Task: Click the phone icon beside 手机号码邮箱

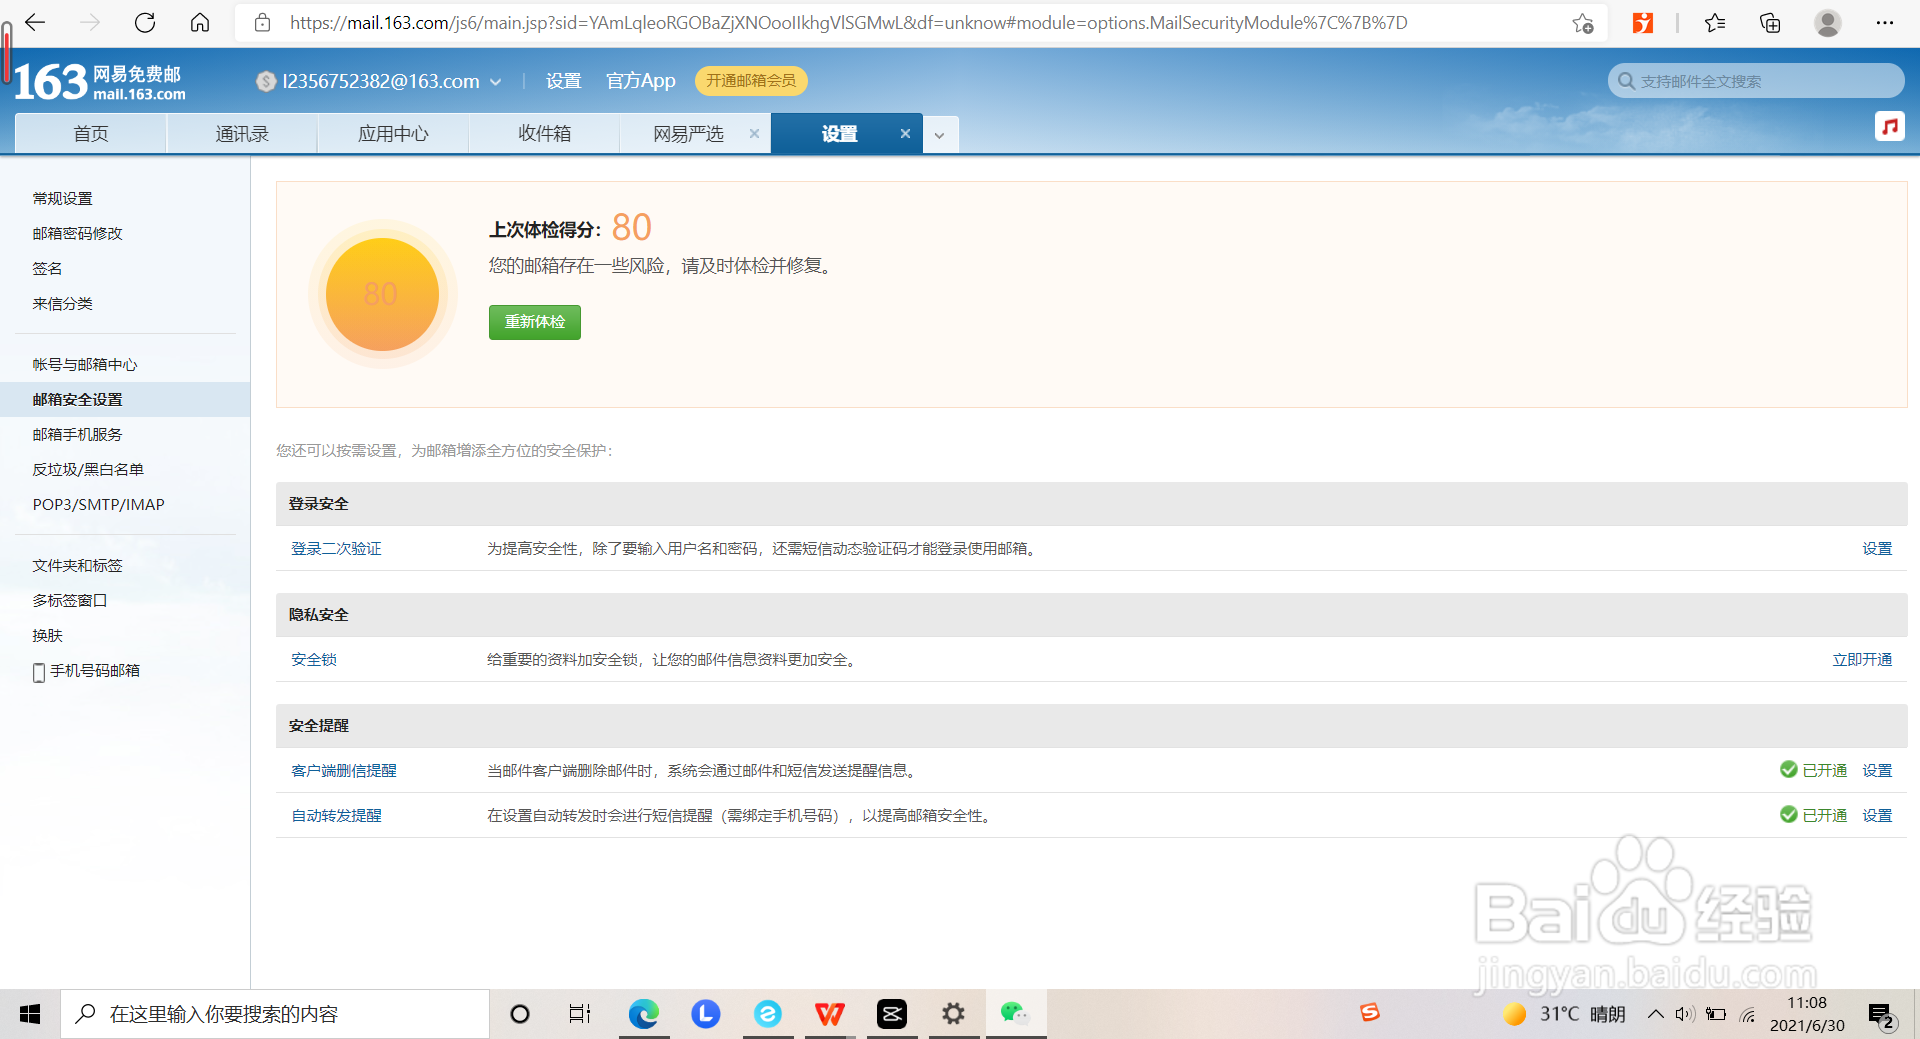Action: (39, 670)
